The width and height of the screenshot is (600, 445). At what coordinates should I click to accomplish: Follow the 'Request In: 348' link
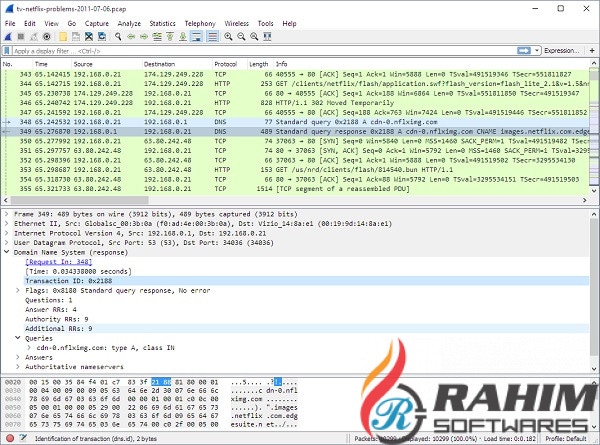pyautogui.click(x=59, y=262)
